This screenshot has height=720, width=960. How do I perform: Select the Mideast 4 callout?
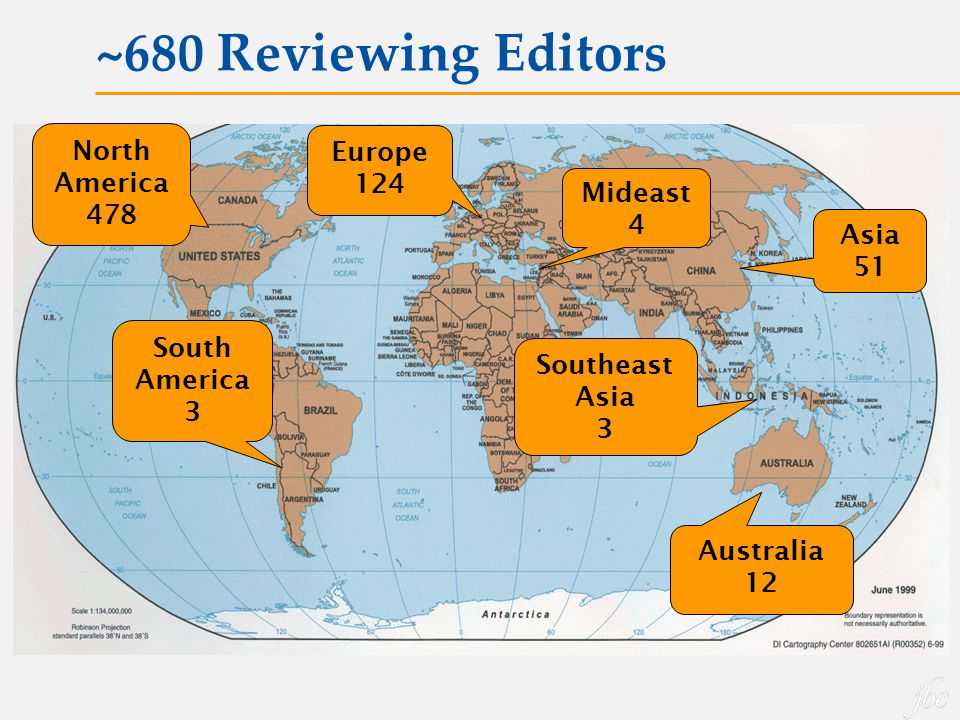[636, 208]
